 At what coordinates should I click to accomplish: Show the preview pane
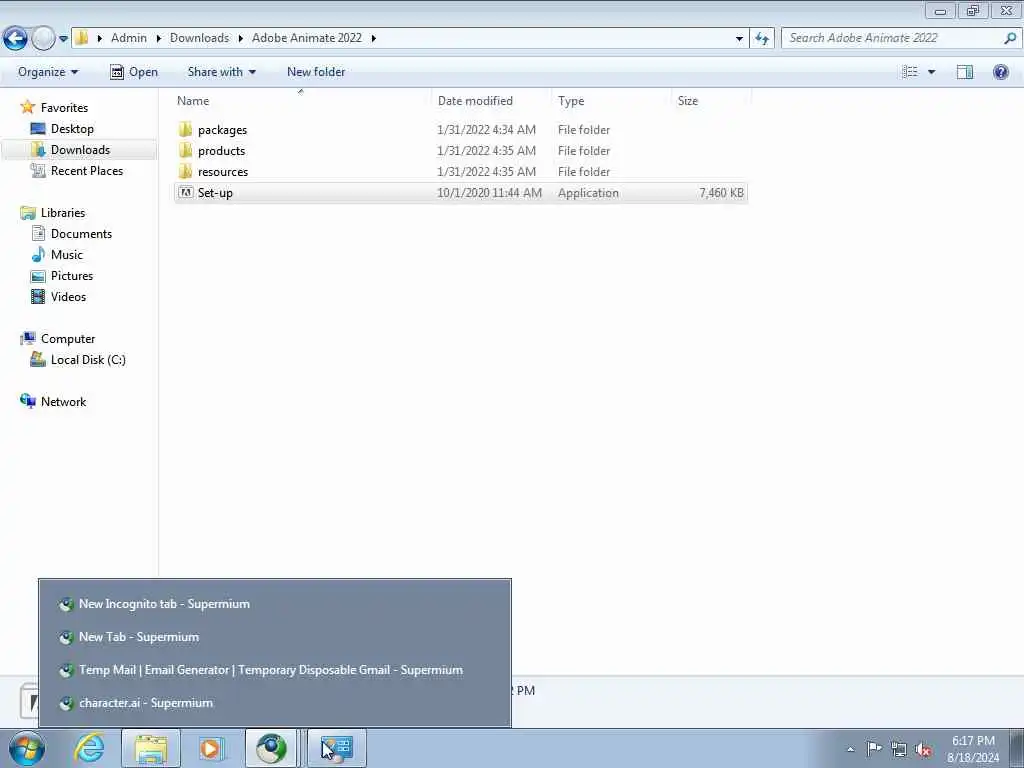pyautogui.click(x=965, y=72)
